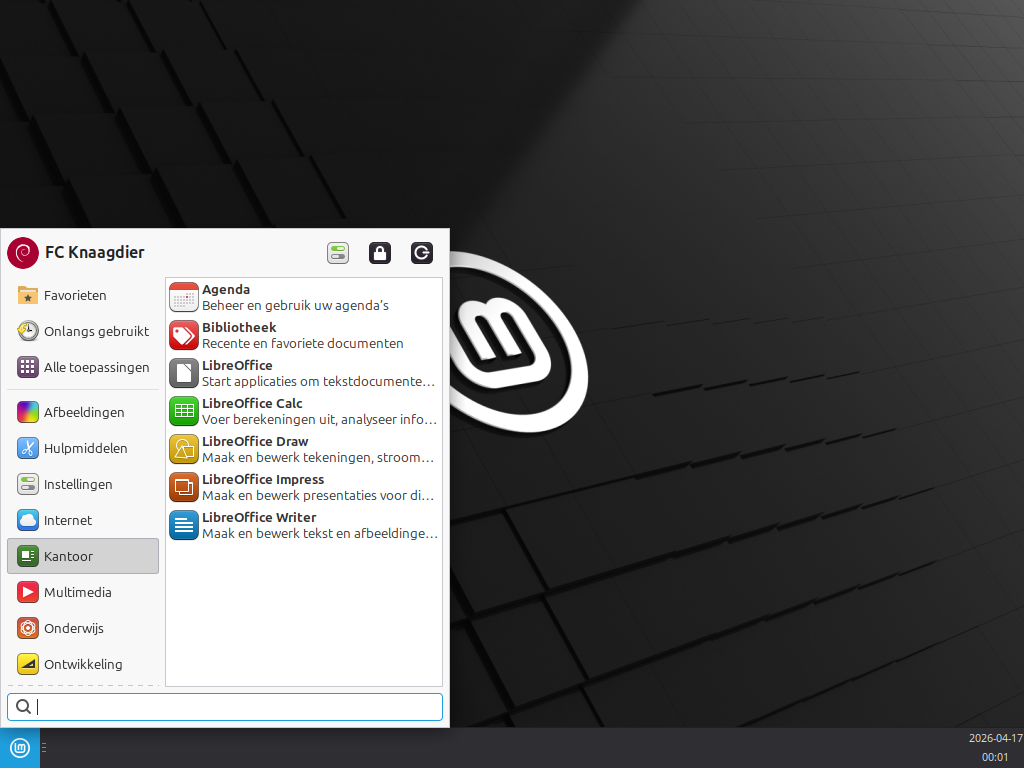
Task: Click the Bibliotheek entry title
Action: pyautogui.click(x=239, y=327)
